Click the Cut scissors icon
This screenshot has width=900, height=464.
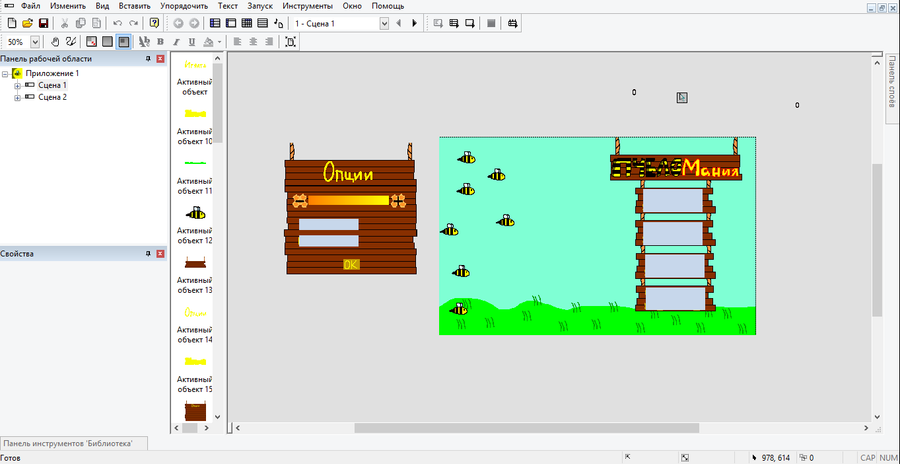click(64, 24)
